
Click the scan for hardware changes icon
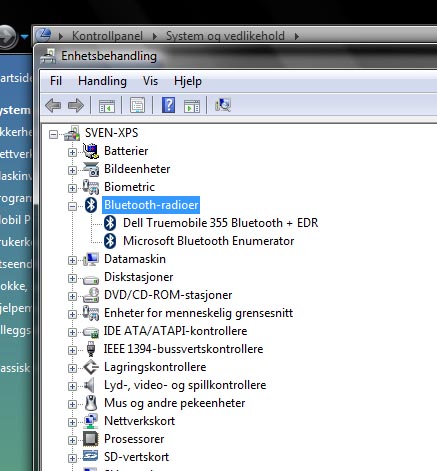pos(223,105)
